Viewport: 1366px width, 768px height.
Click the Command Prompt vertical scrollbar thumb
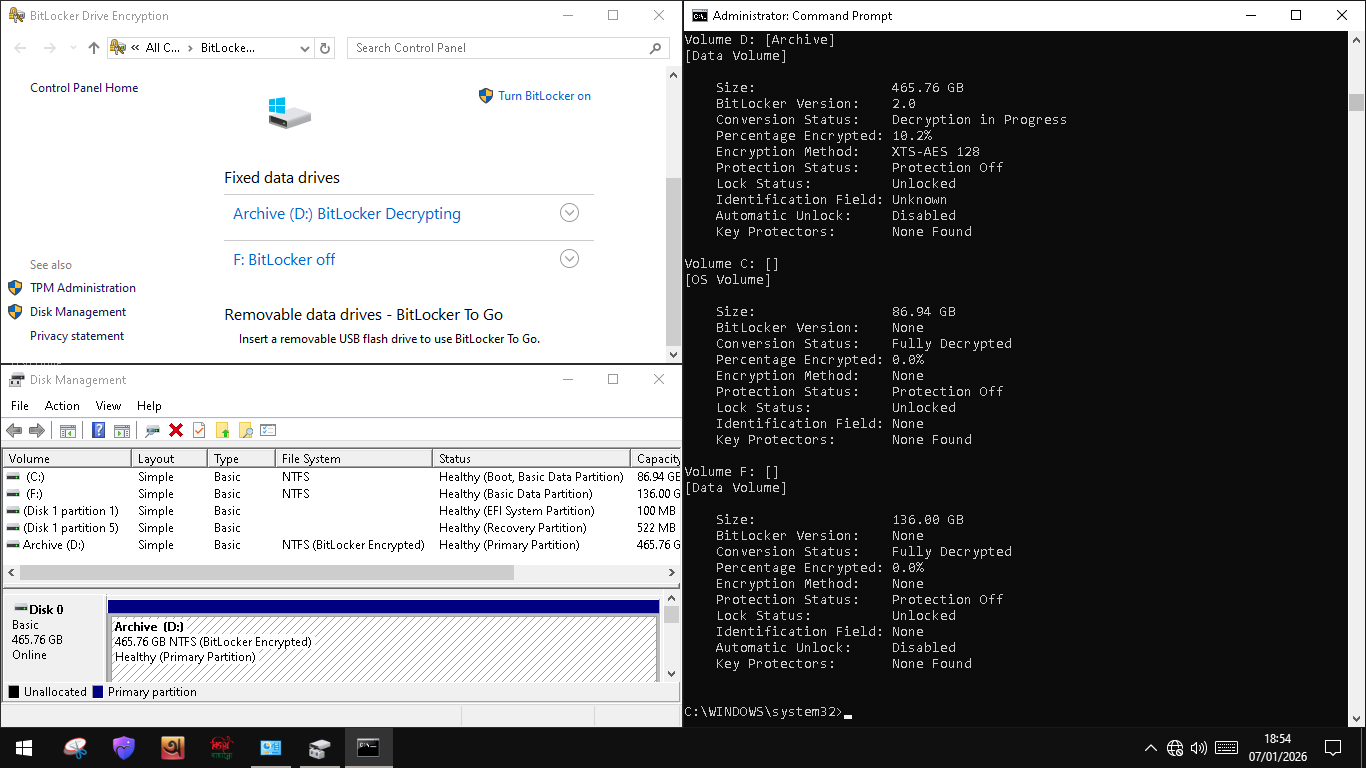pos(1356,102)
